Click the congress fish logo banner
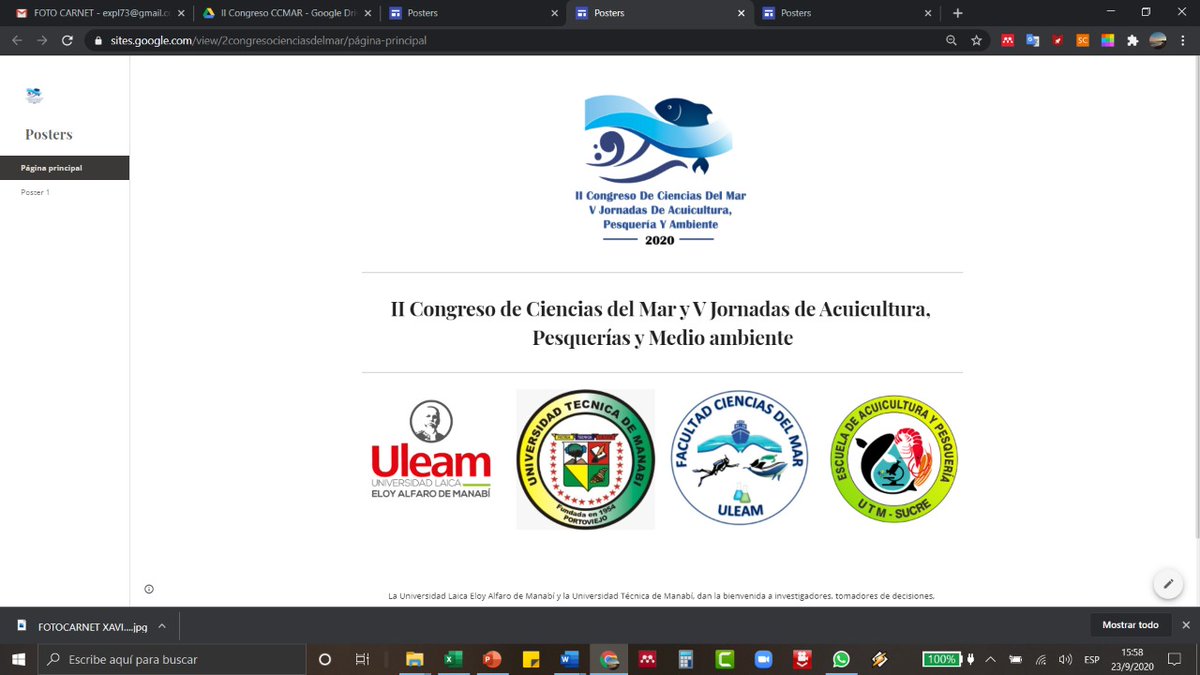Viewport: 1200px width, 675px height. click(x=660, y=171)
